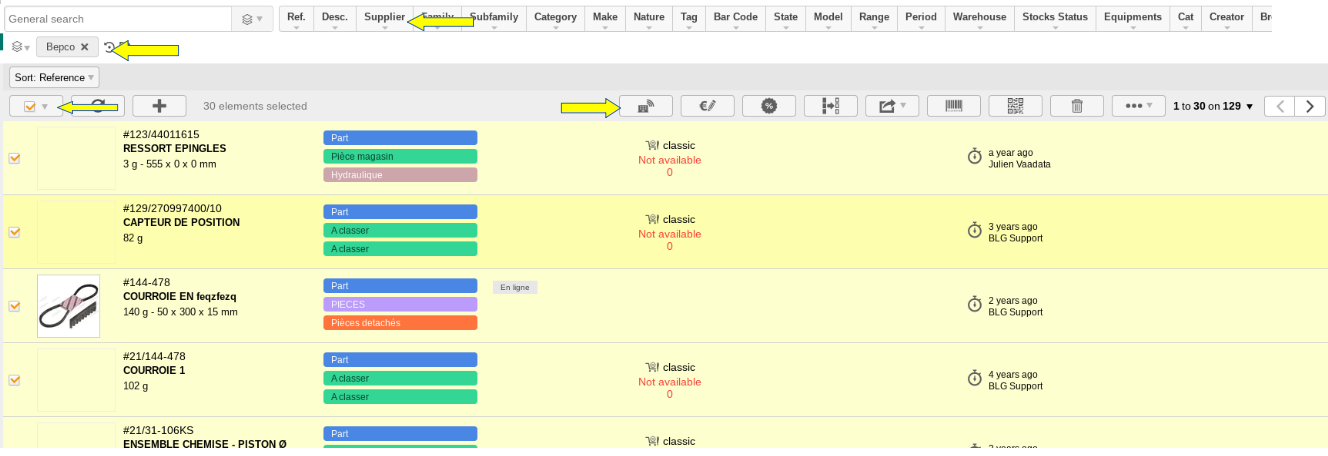Viewport: 1328px width, 456px height.
Task: Click stopwatch icon in RESSORT EPINGLES row
Action: click(975, 157)
